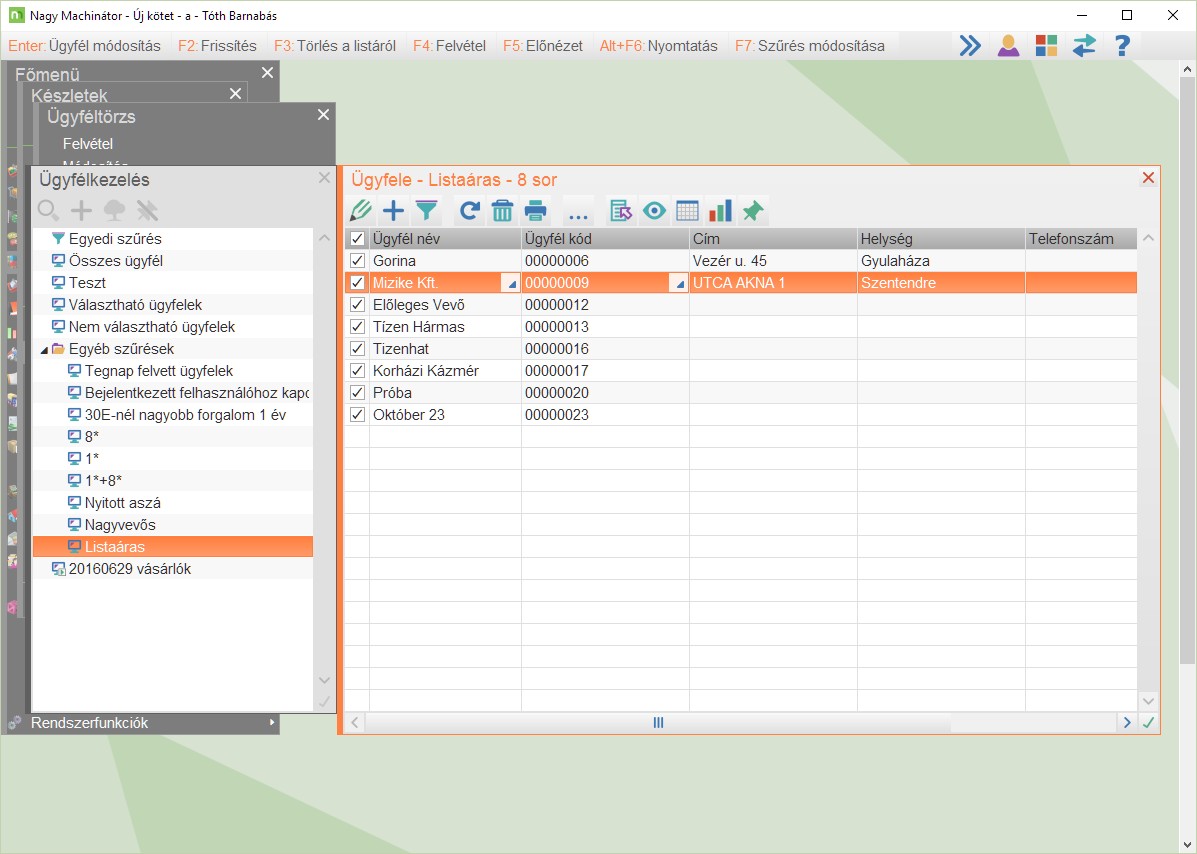Click the printer icon in list toolbar
Viewport: 1197px width, 854px height.
537,211
